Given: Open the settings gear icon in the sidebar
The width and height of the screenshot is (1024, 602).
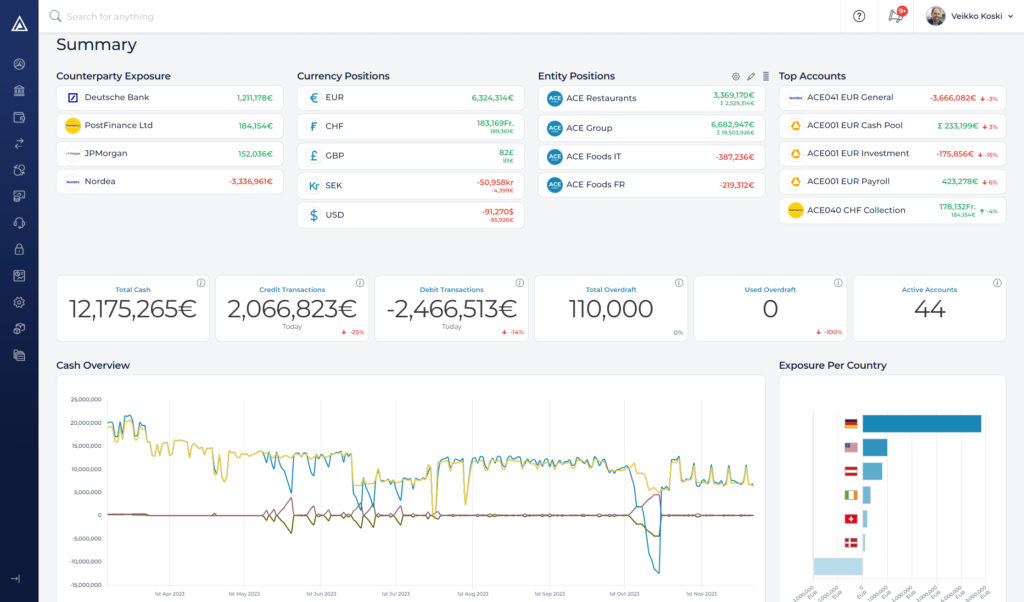Looking at the screenshot, I should pyautogui.click(x=19, y=302).
